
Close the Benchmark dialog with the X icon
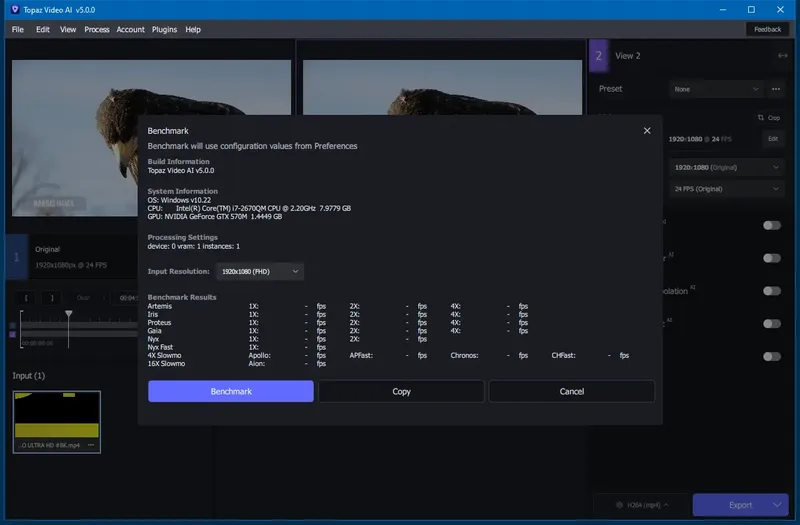point(647,131)
